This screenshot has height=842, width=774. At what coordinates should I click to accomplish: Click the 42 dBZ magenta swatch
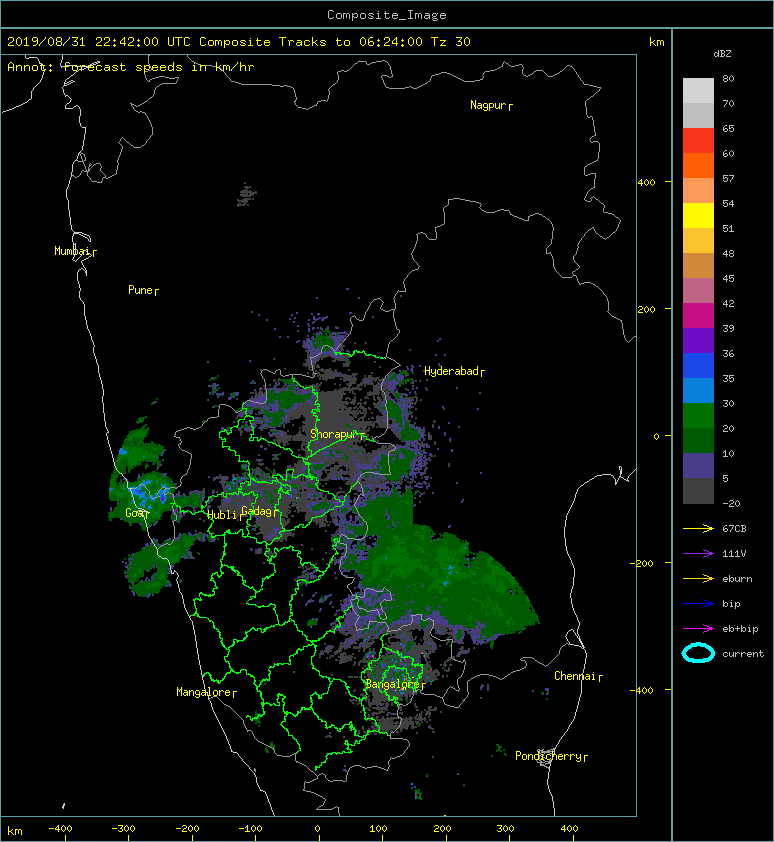tap(698, 315)
